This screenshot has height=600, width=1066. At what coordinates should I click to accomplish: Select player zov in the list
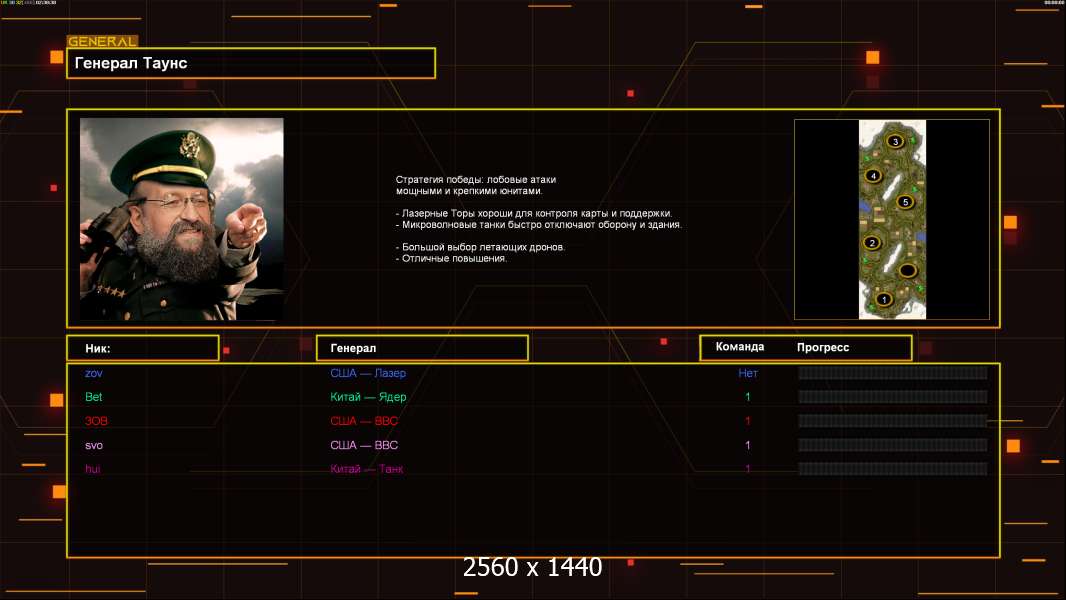94,373
